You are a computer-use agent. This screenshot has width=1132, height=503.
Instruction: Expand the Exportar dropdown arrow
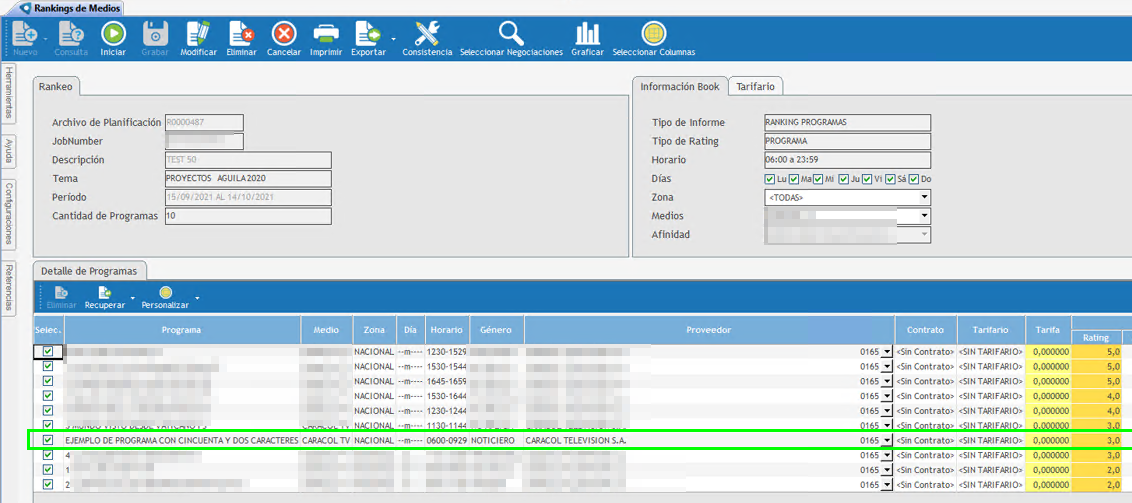pos(393,38)
